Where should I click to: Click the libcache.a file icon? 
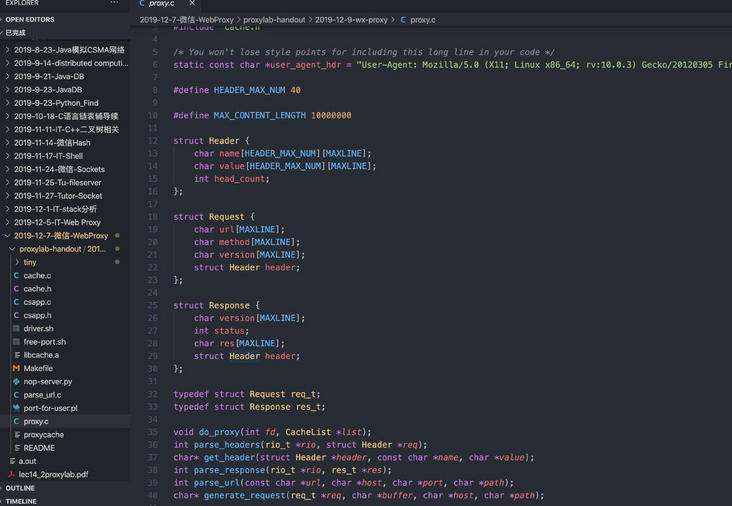coord(16,355)
